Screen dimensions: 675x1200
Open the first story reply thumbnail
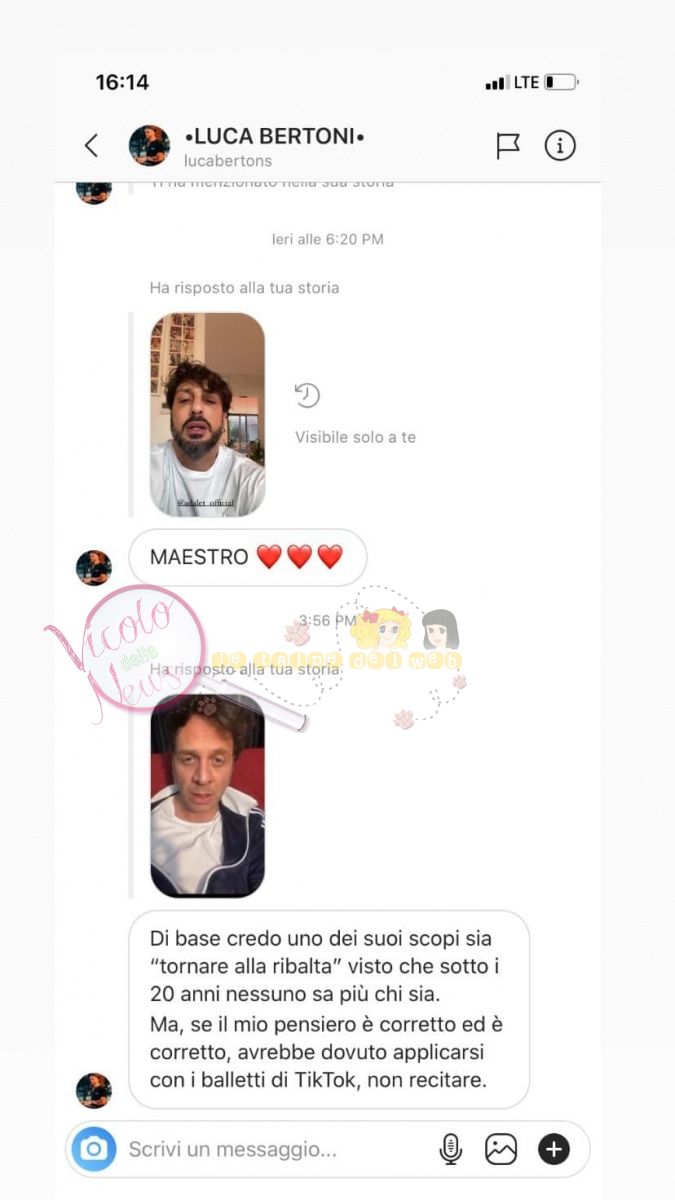coord(207,415)
